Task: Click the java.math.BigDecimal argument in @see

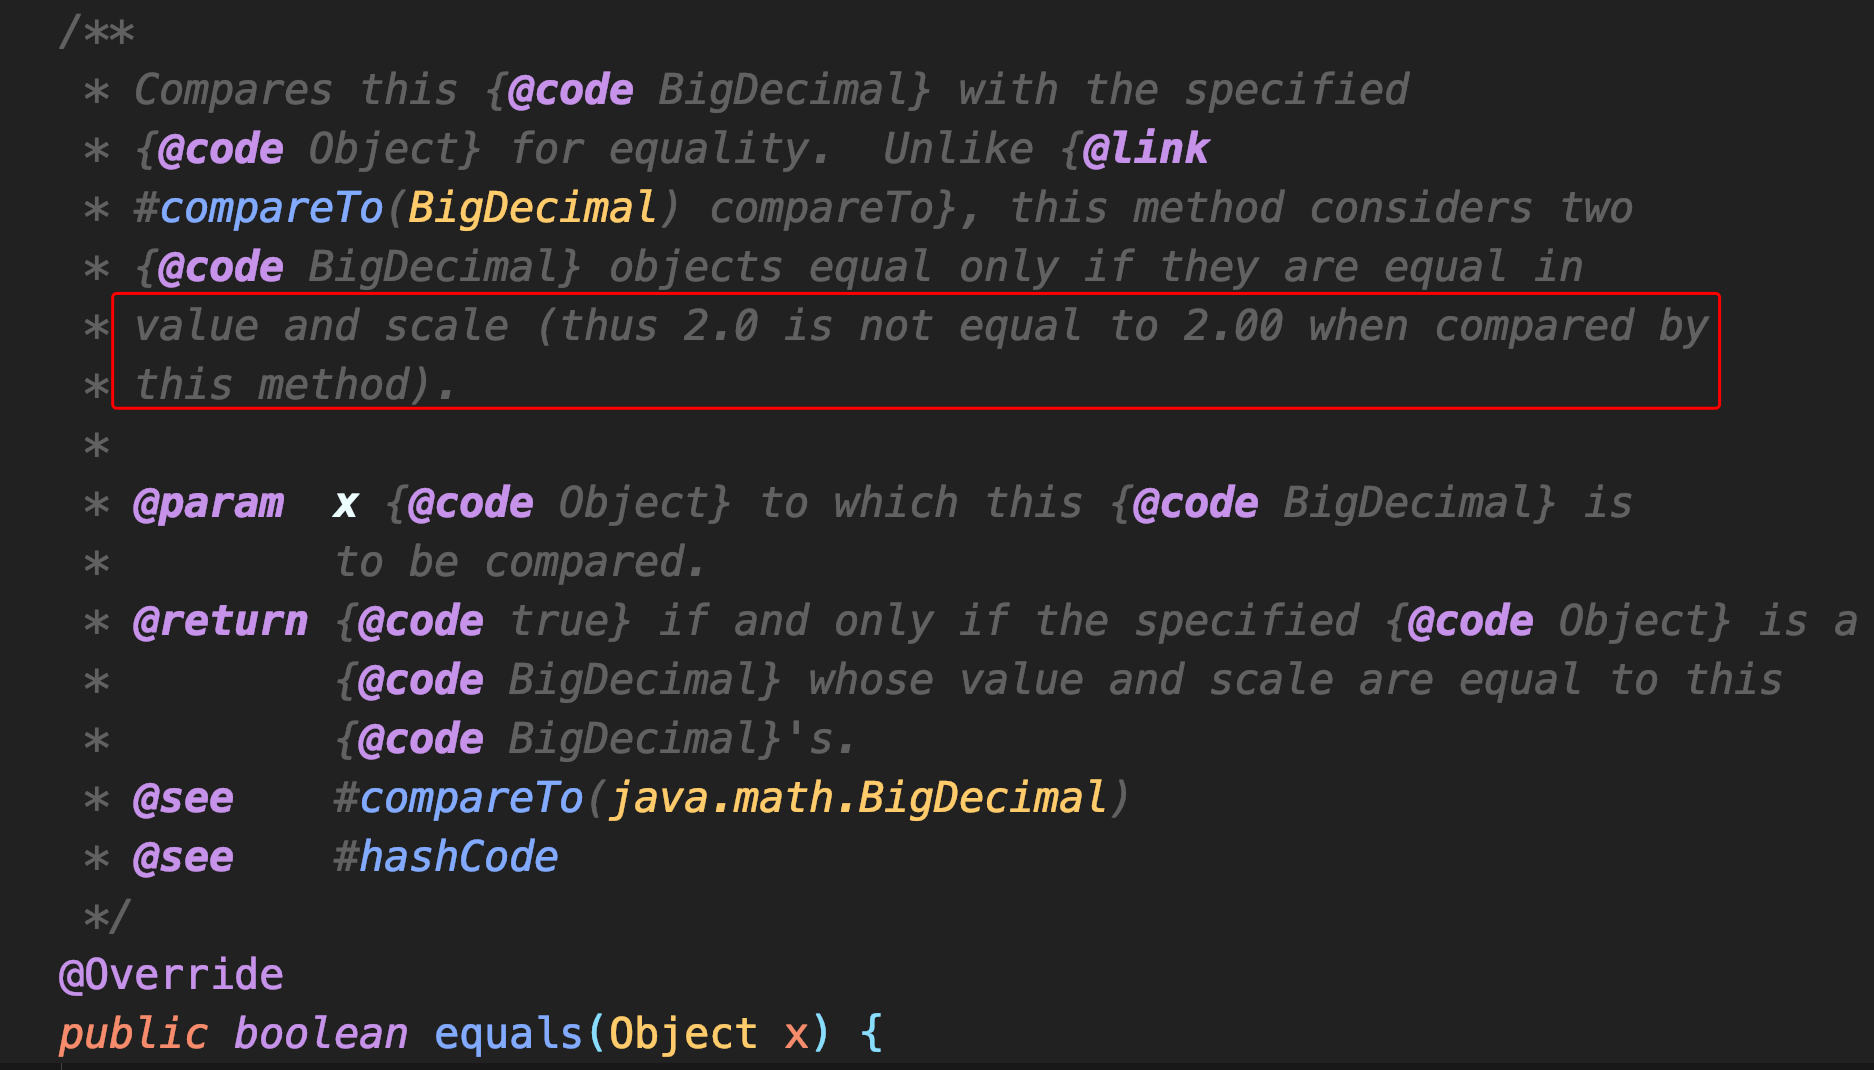Action: coord(858,798)
